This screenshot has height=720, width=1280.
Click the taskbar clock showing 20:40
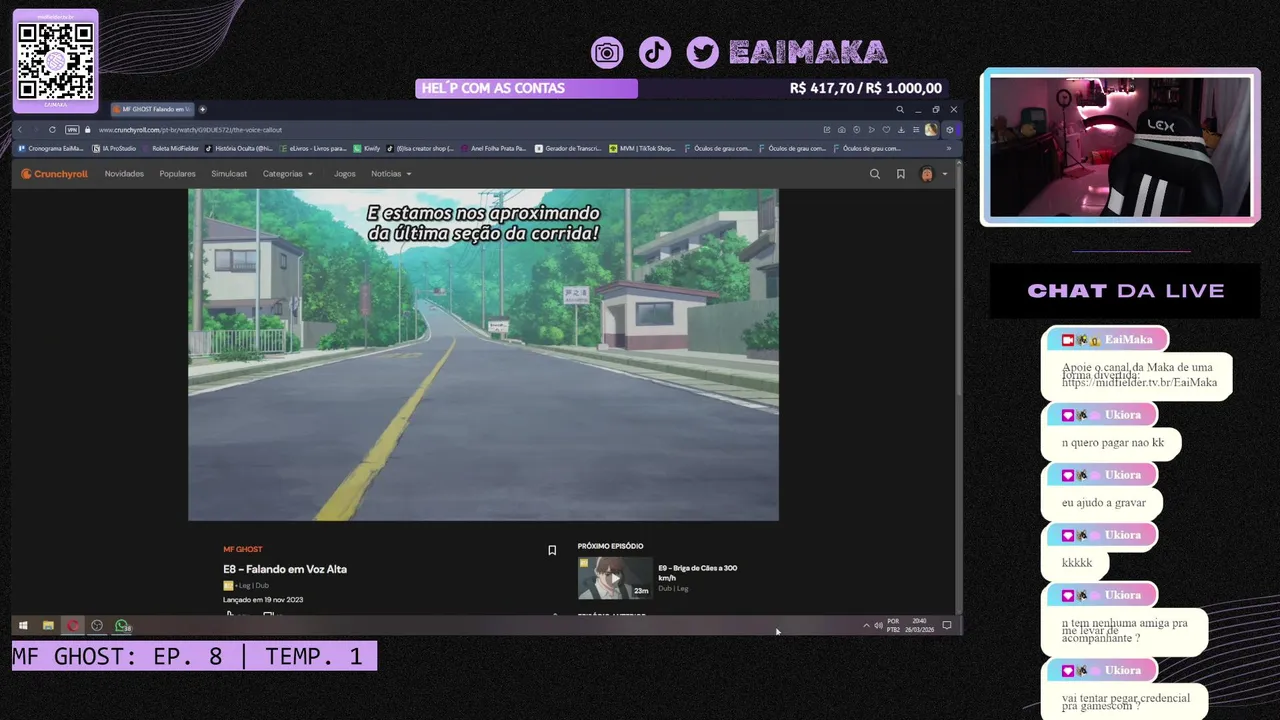[920, 626]
